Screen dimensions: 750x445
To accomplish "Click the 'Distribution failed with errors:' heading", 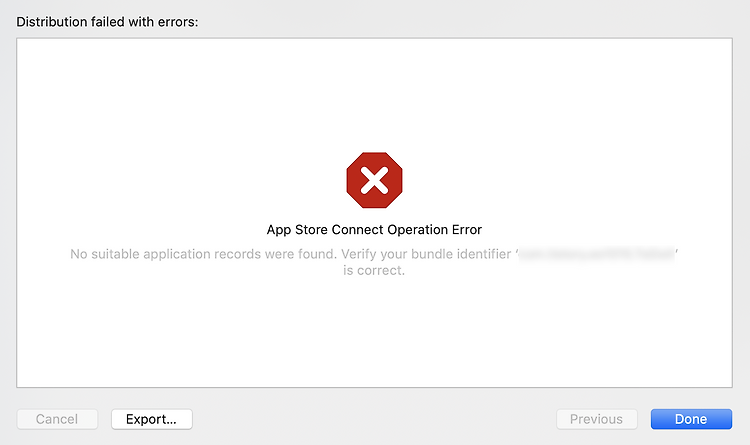I will point(107,22).
